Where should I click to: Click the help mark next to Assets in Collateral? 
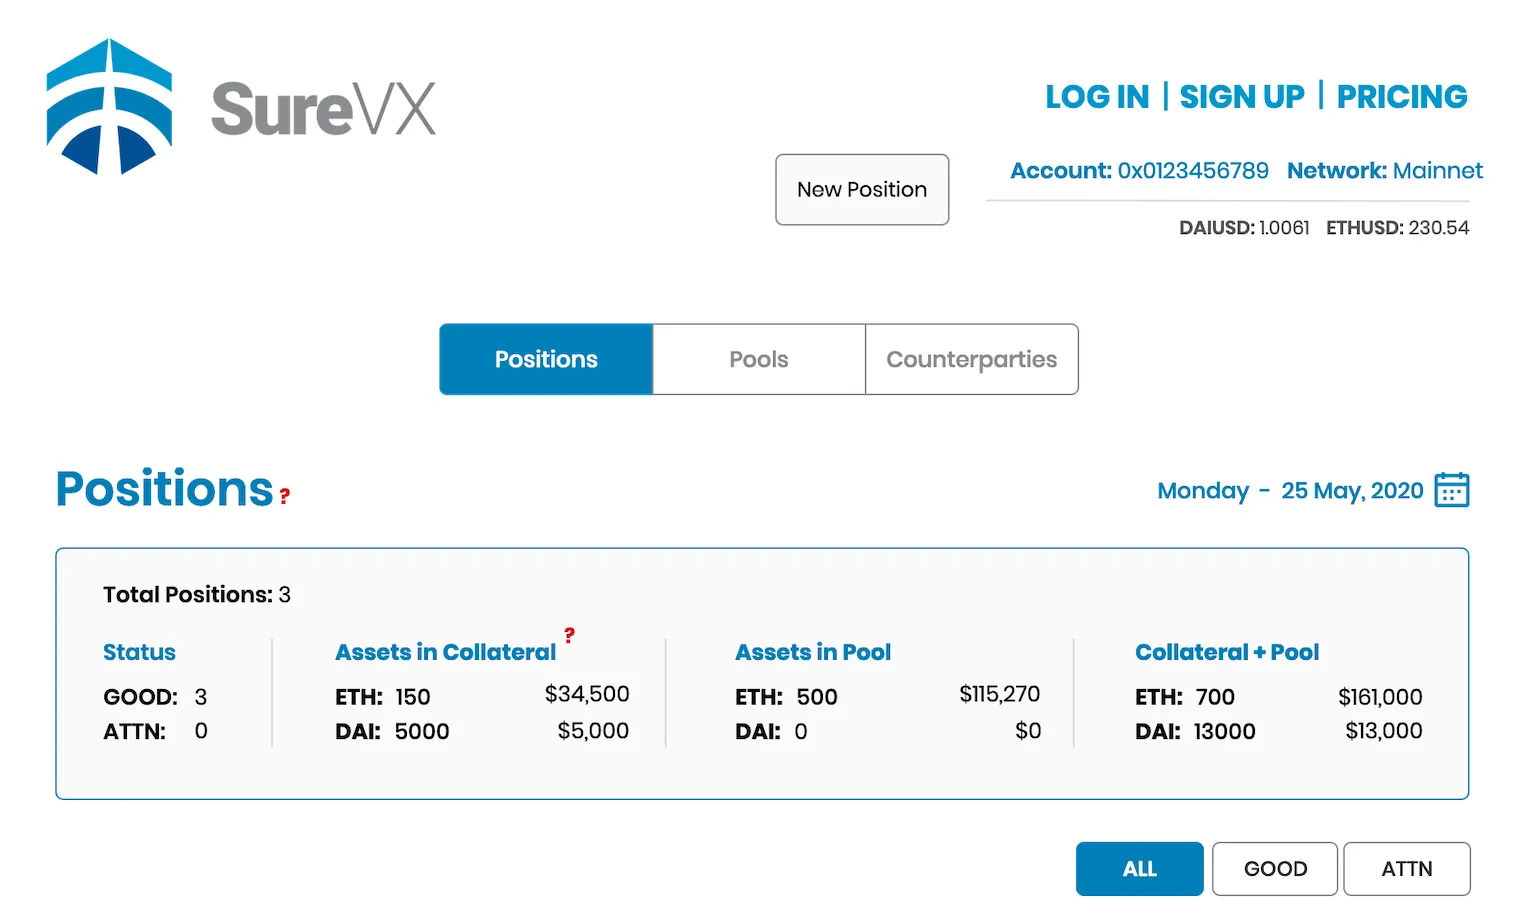click(569, 634)
